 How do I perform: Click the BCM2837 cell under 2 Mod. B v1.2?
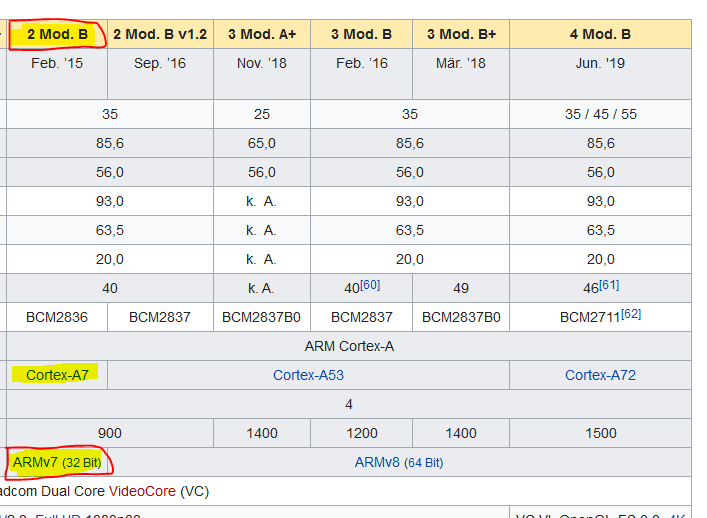tap(160, 317)
